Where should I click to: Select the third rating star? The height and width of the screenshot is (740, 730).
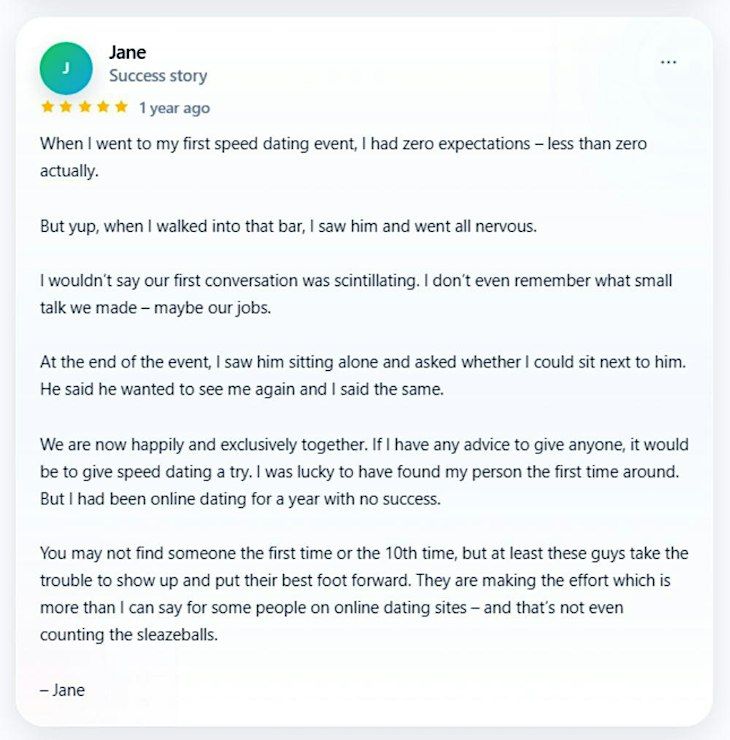(x=84, y=107)
